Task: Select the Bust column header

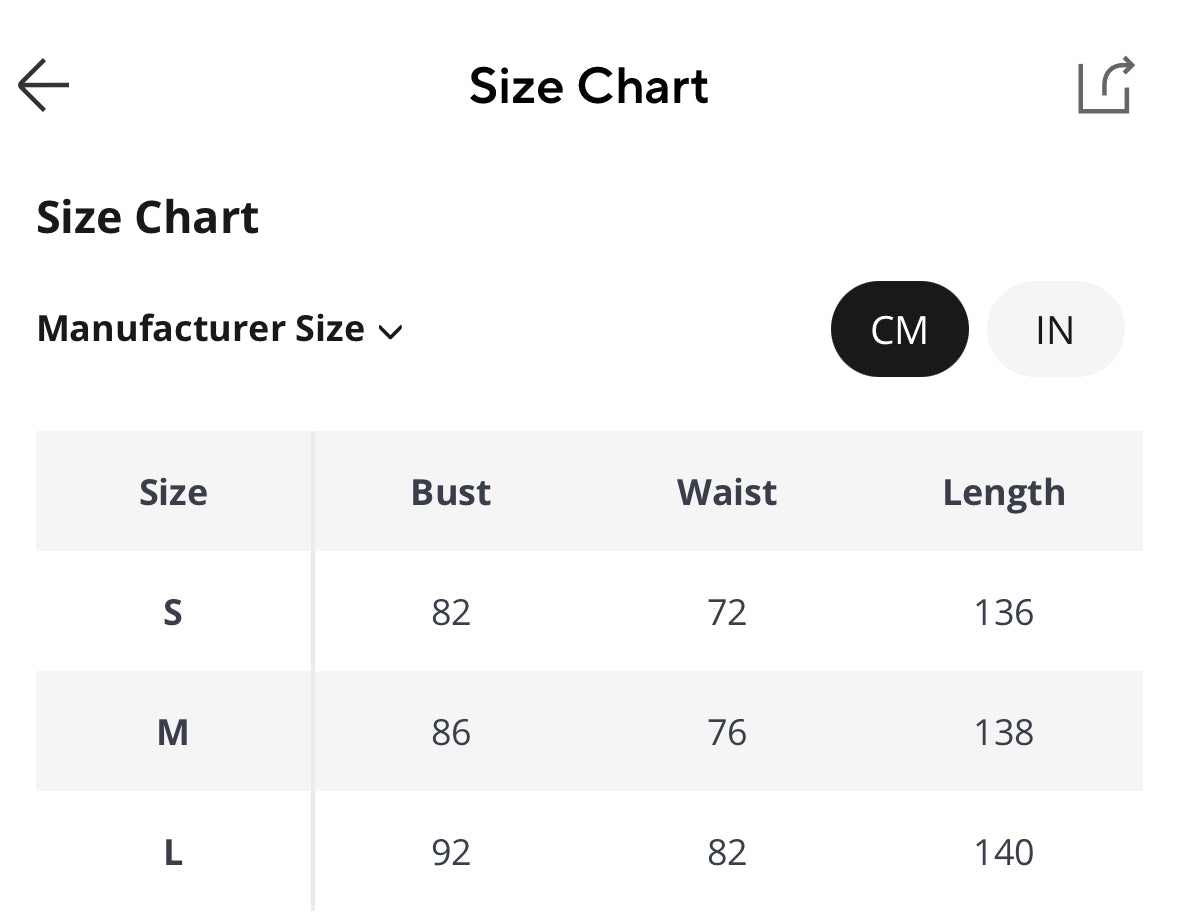Action: click(x=450, y=491)
